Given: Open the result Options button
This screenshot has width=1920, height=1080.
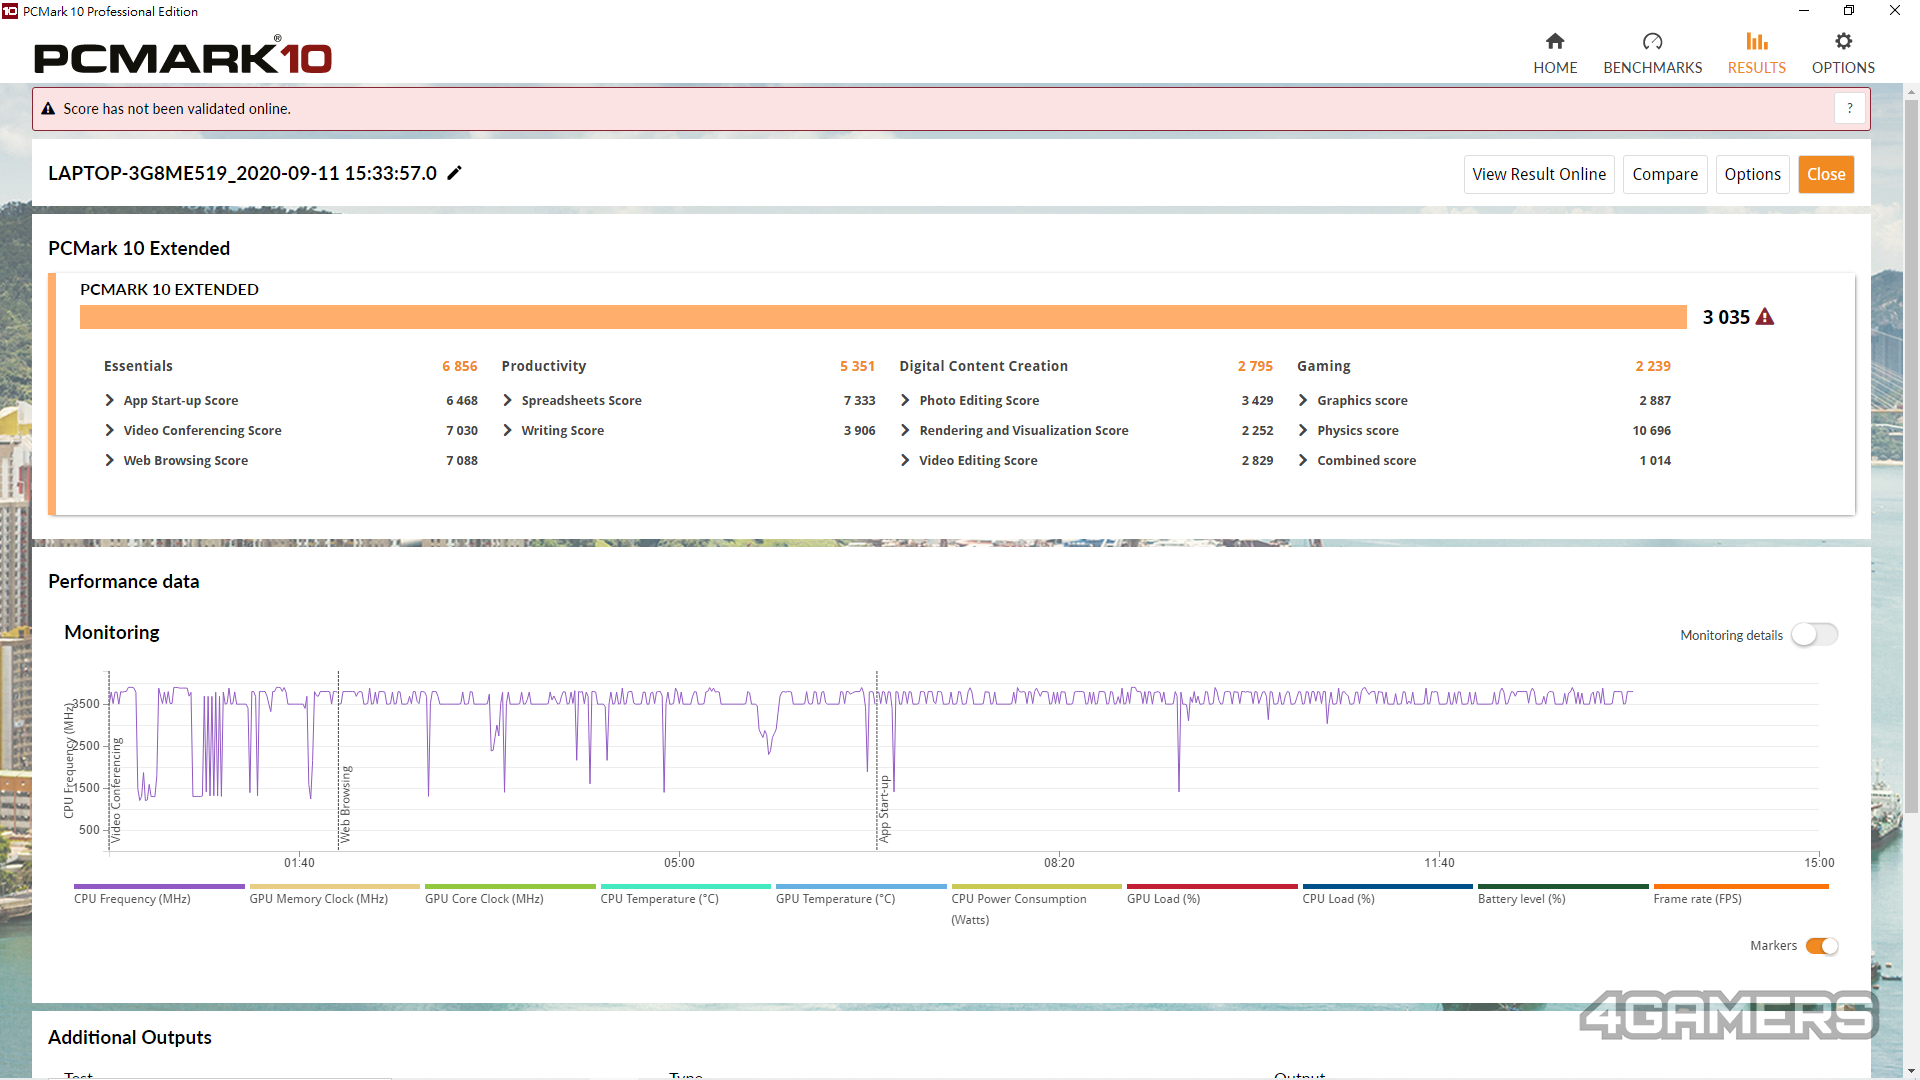Looking at the screenshot, I should coord(1752,174).
